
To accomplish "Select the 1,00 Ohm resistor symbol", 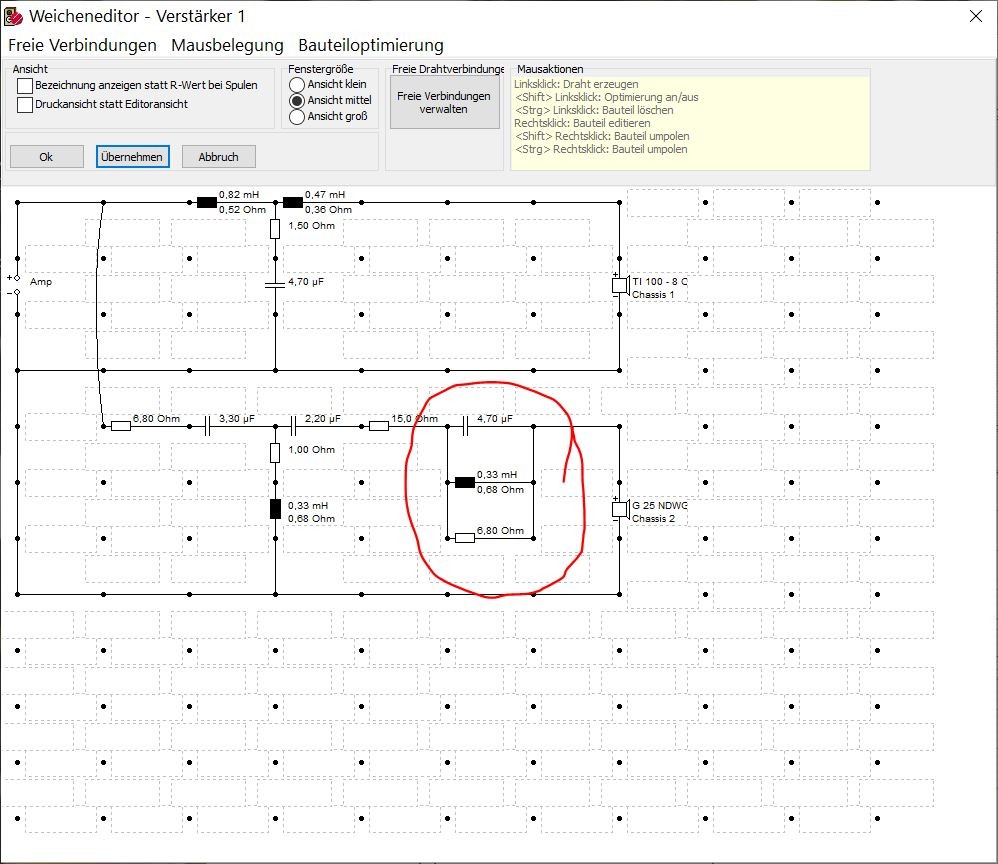I will (x=275, y=453).
